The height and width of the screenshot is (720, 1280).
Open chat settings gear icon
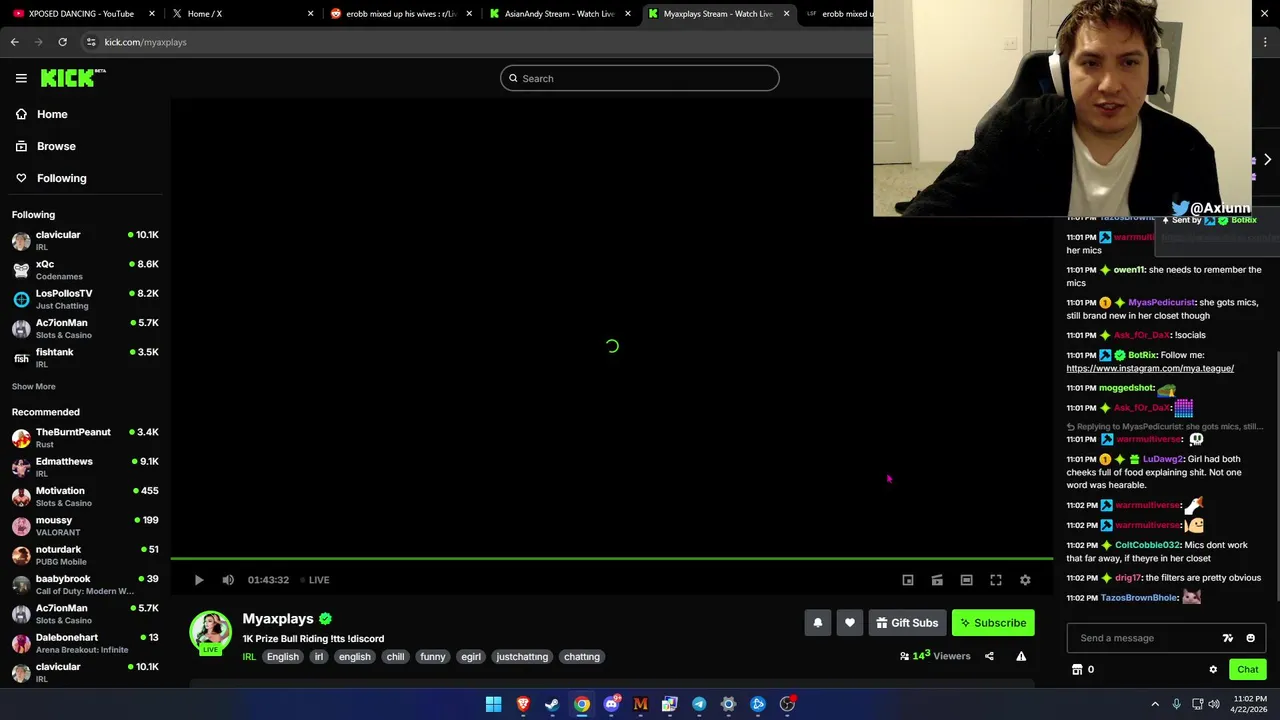pyautogui.click(x=1213, y=670)
